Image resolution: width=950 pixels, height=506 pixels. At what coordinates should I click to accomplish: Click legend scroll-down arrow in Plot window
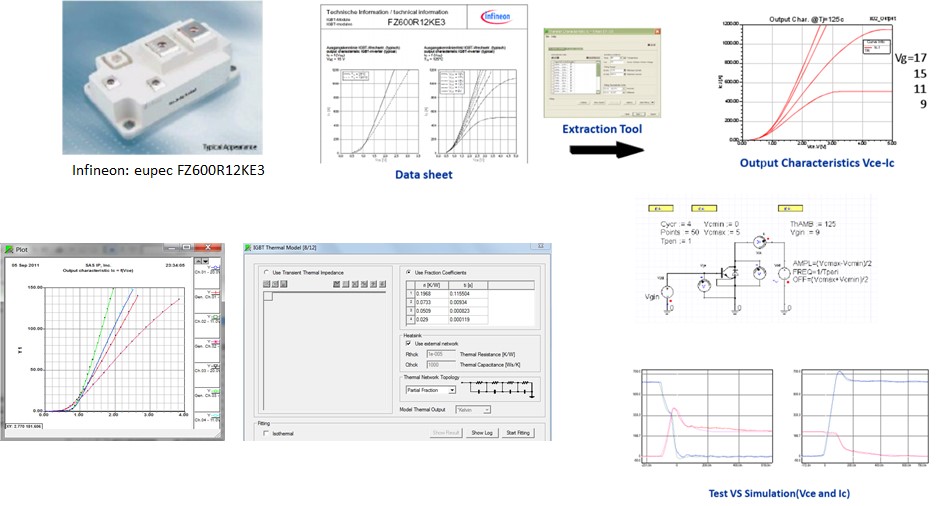click(x=205, y=261)
